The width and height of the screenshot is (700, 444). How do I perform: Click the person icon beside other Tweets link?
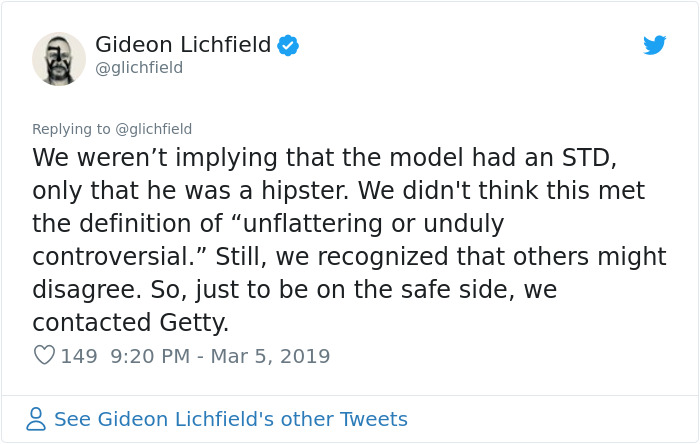[36, 419]
